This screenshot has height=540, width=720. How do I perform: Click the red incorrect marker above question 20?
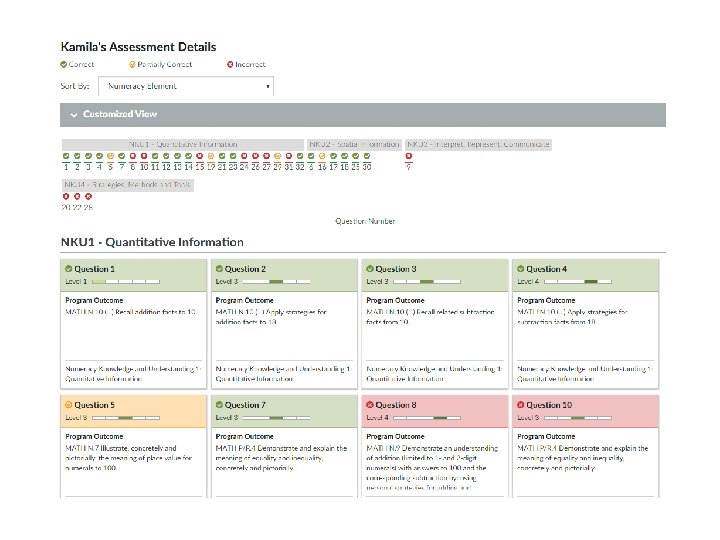(66, 196)
